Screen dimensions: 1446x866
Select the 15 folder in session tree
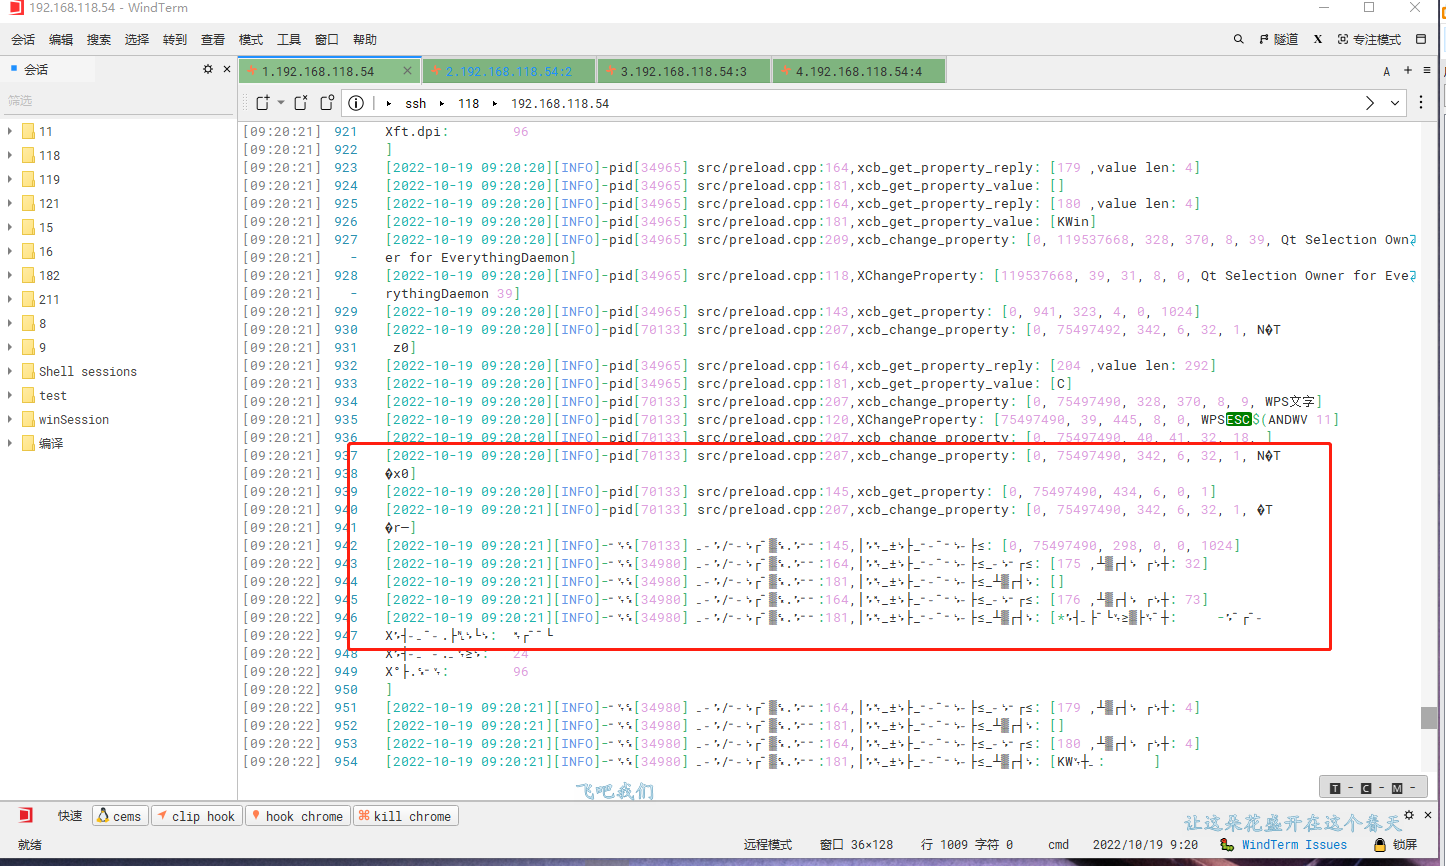[x=37, y=227]
